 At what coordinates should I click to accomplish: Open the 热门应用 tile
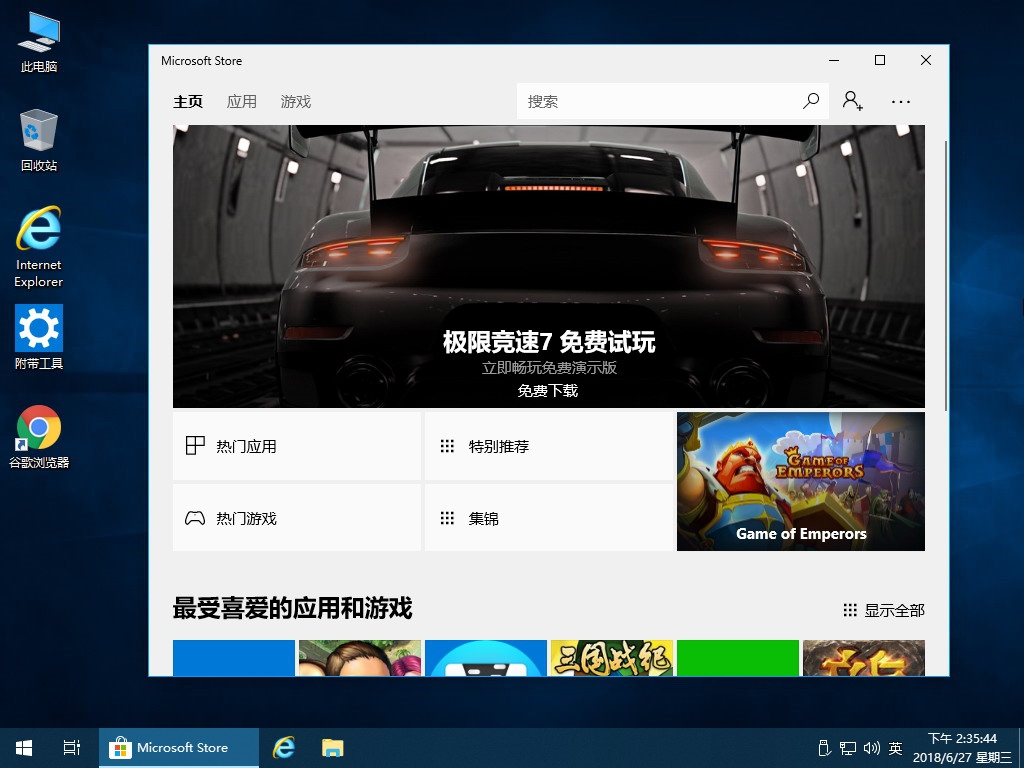(296, 446)
